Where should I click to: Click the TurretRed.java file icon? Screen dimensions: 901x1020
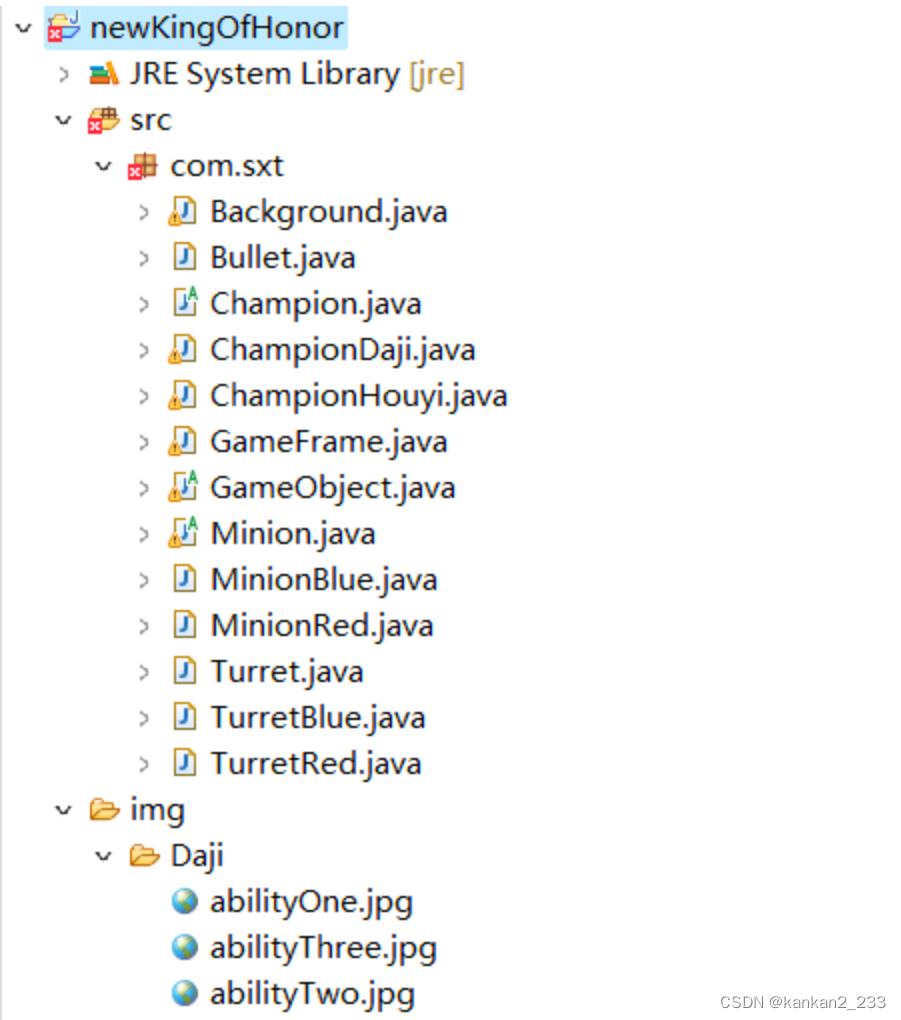pyautogui.click(x=185, y=764)
